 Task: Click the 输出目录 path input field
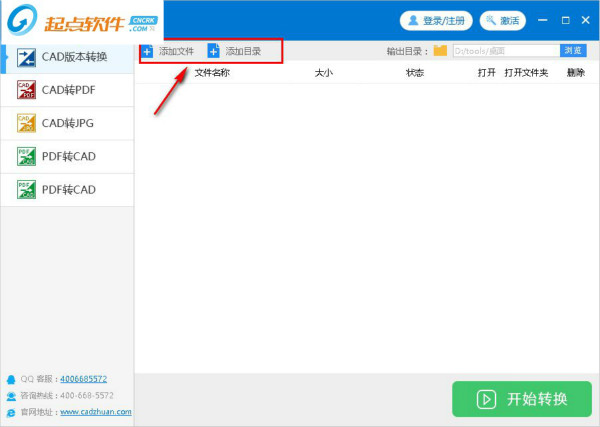[x=506, y=51]
